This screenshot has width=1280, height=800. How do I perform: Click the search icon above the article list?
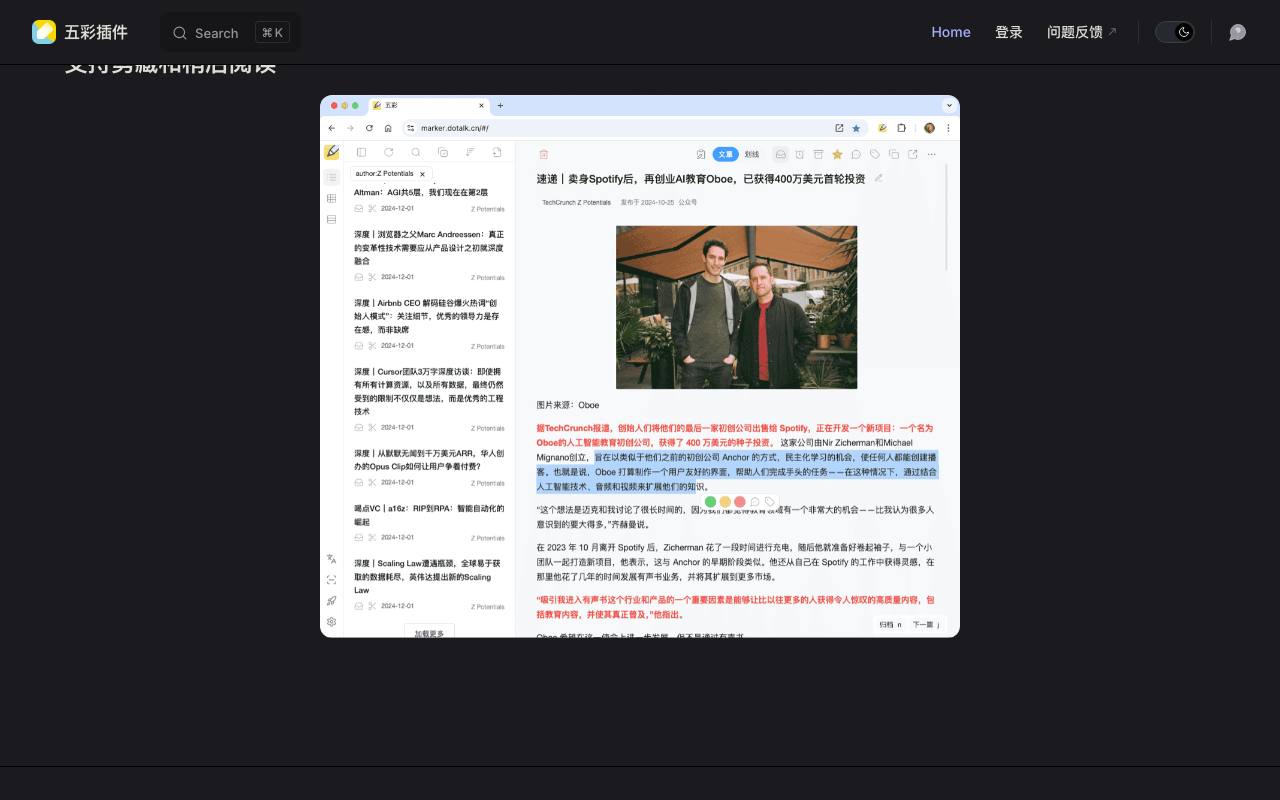coord(416,153)
